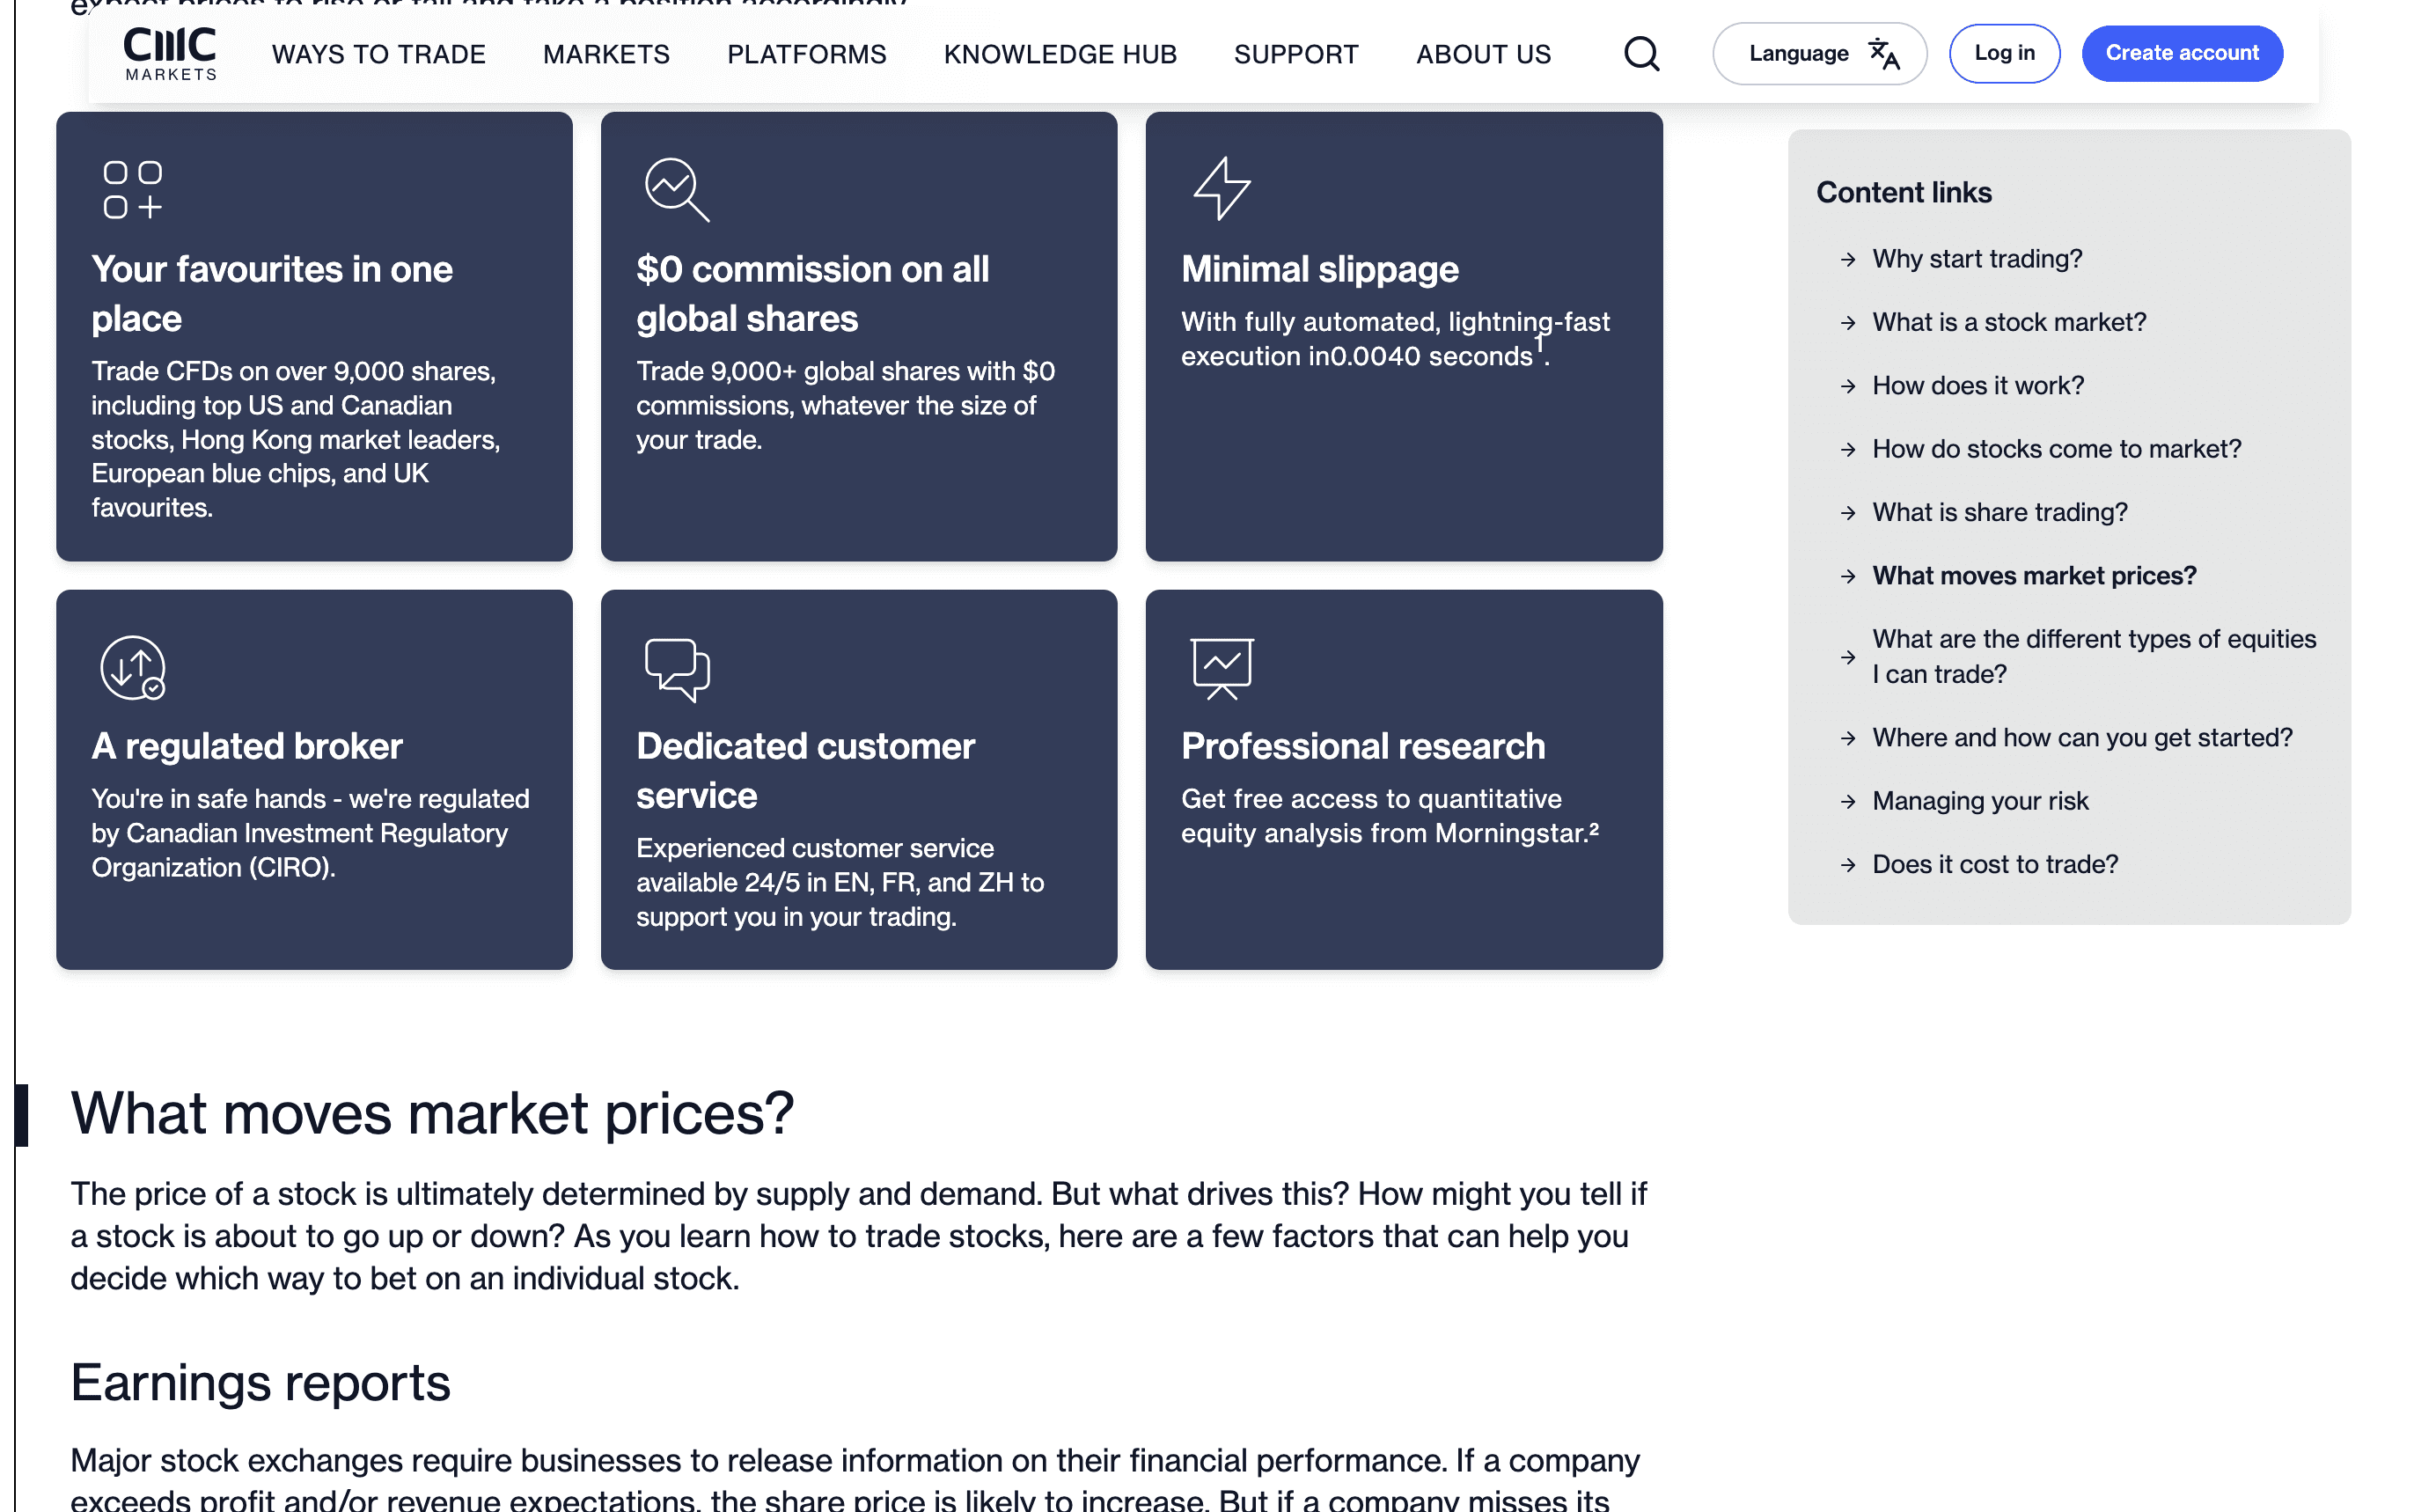Click the chat bubbles customer service icon
2436x1512 pixels.
[677, 669]
